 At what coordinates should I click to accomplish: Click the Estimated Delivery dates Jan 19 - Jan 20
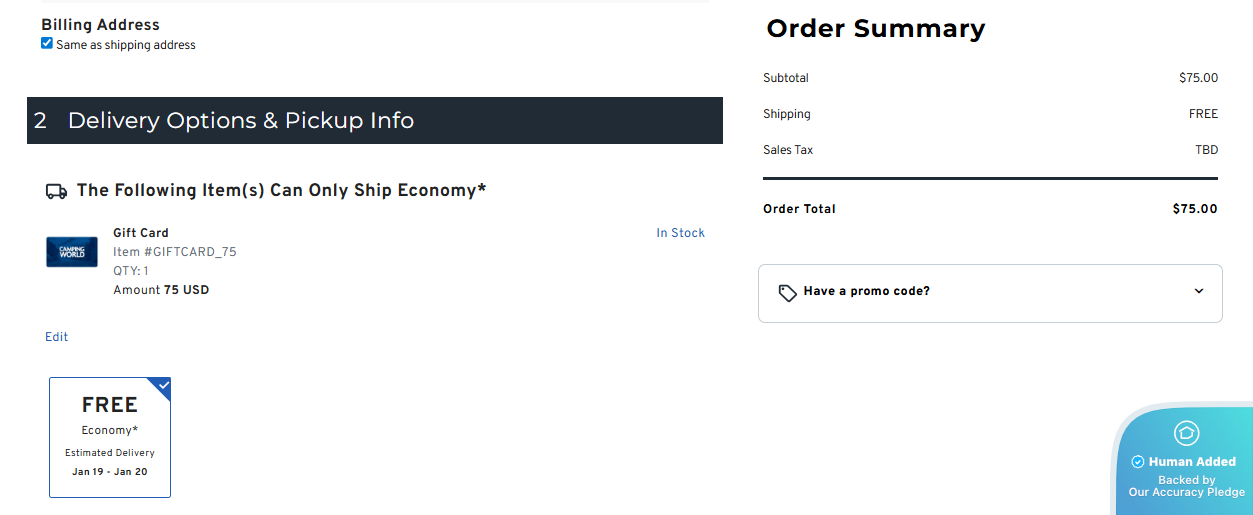tap(110, 472)
